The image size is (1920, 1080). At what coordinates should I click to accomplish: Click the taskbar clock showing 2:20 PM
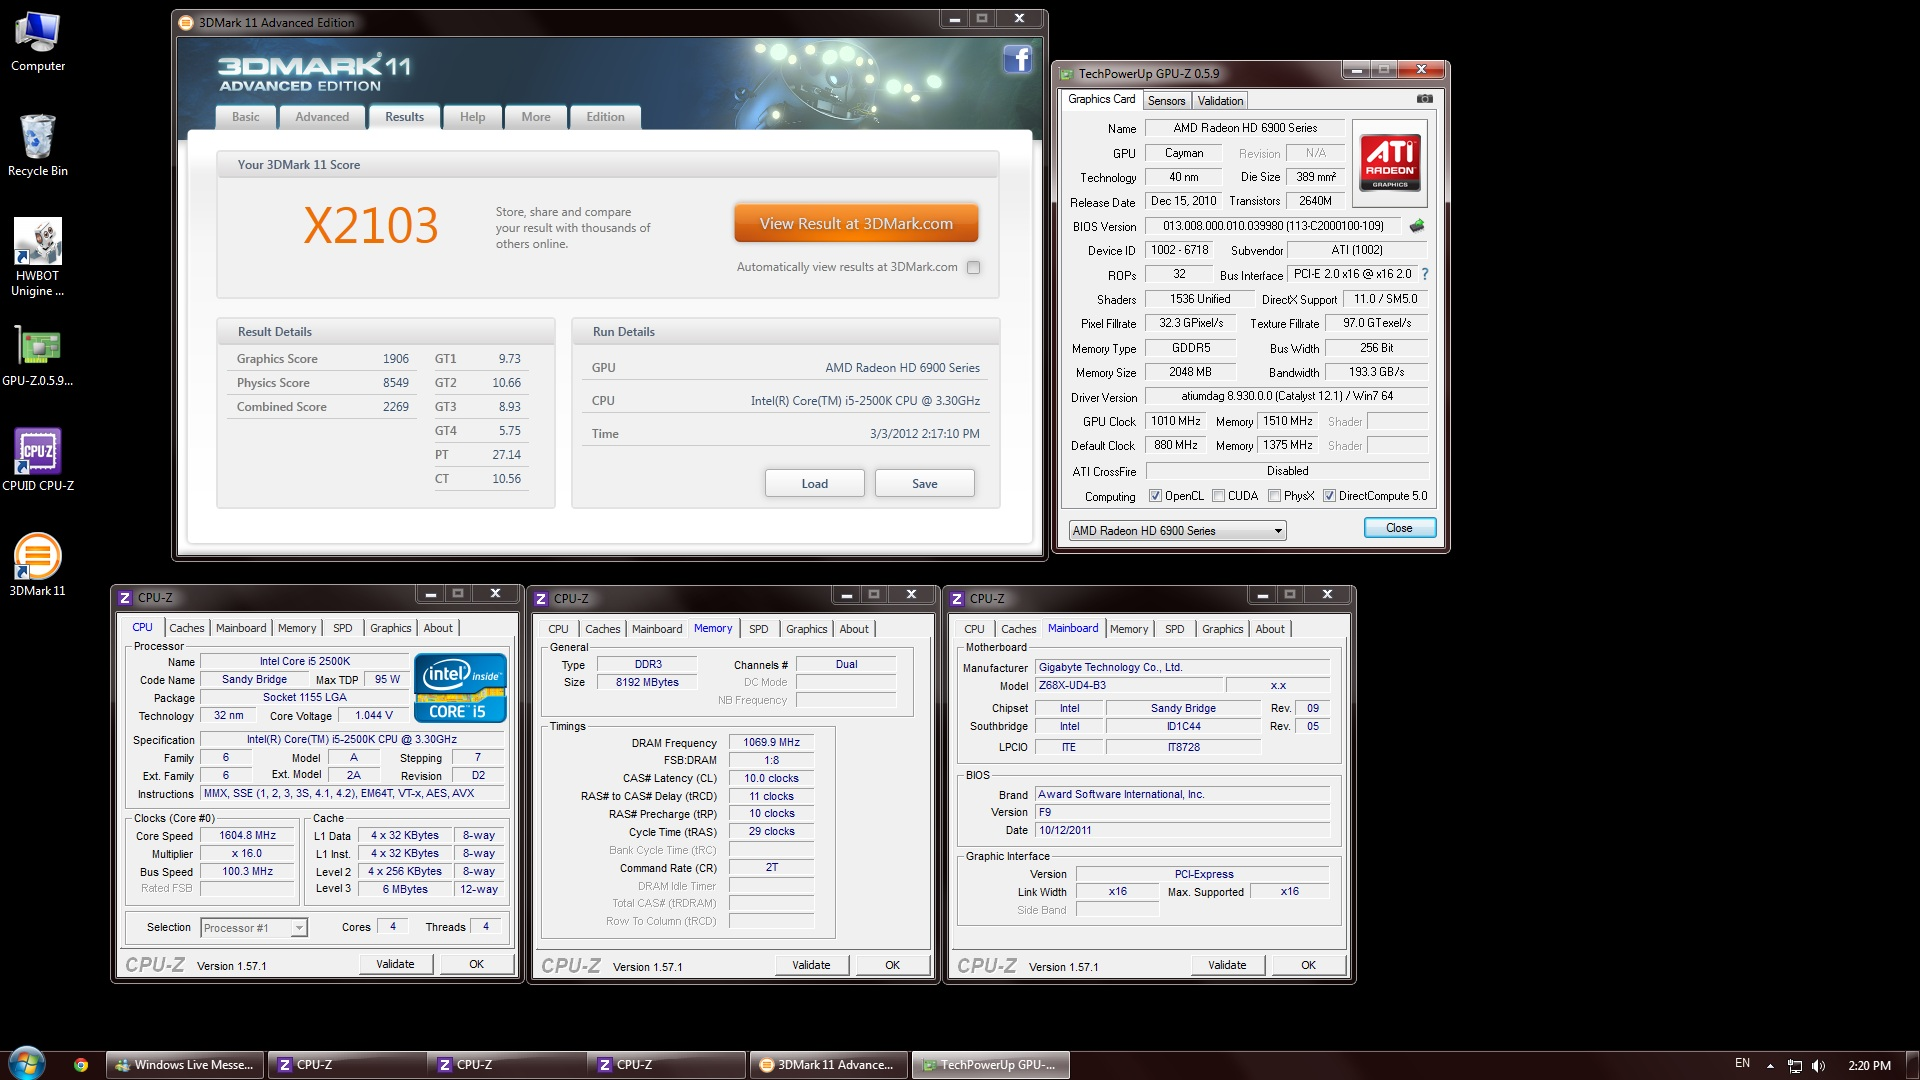1869,1066
